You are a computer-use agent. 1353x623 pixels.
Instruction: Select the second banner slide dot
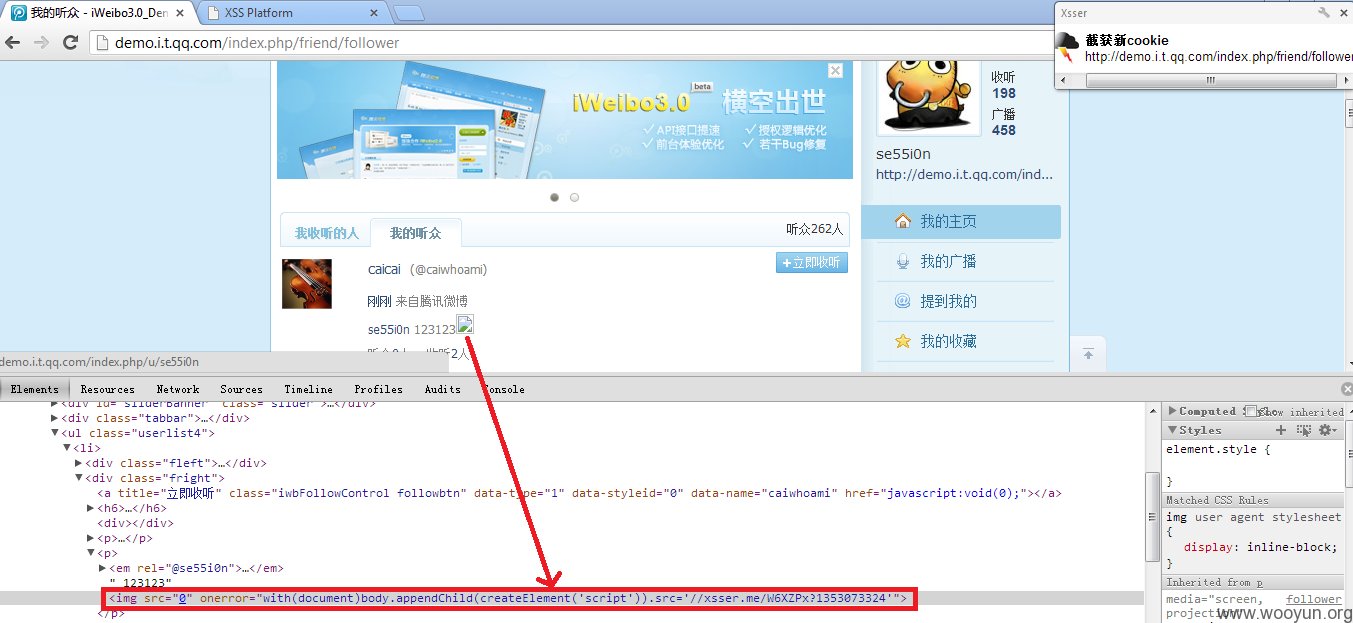coord(574,197)
